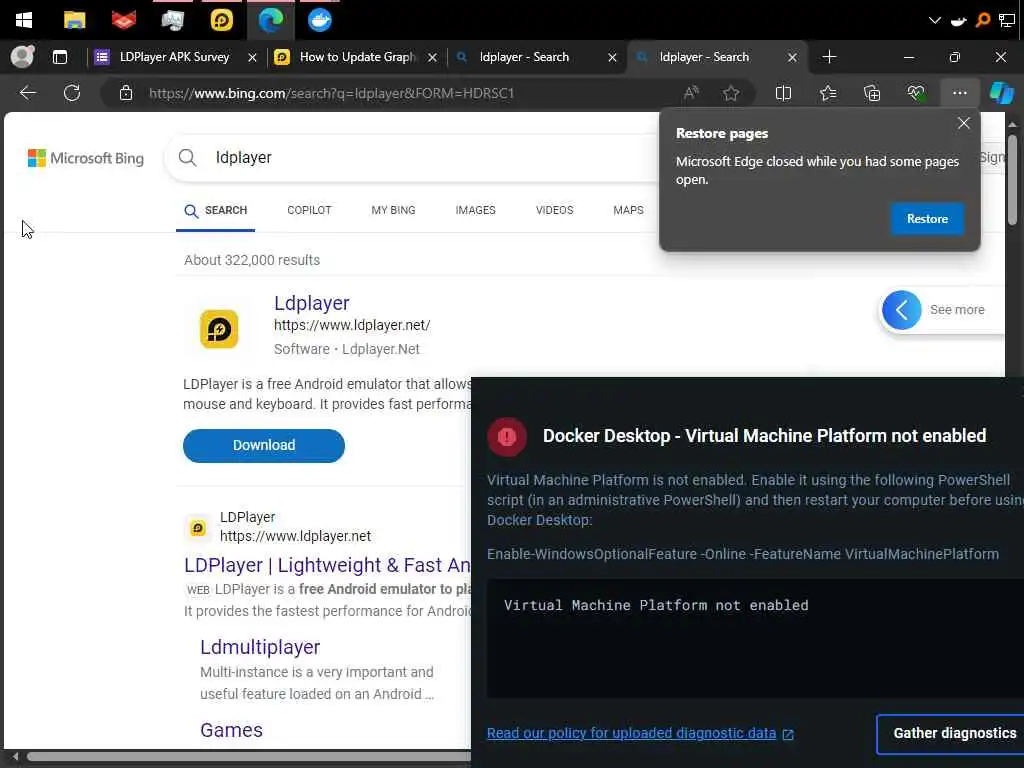View site information lock icon

[x=125, y=93]
